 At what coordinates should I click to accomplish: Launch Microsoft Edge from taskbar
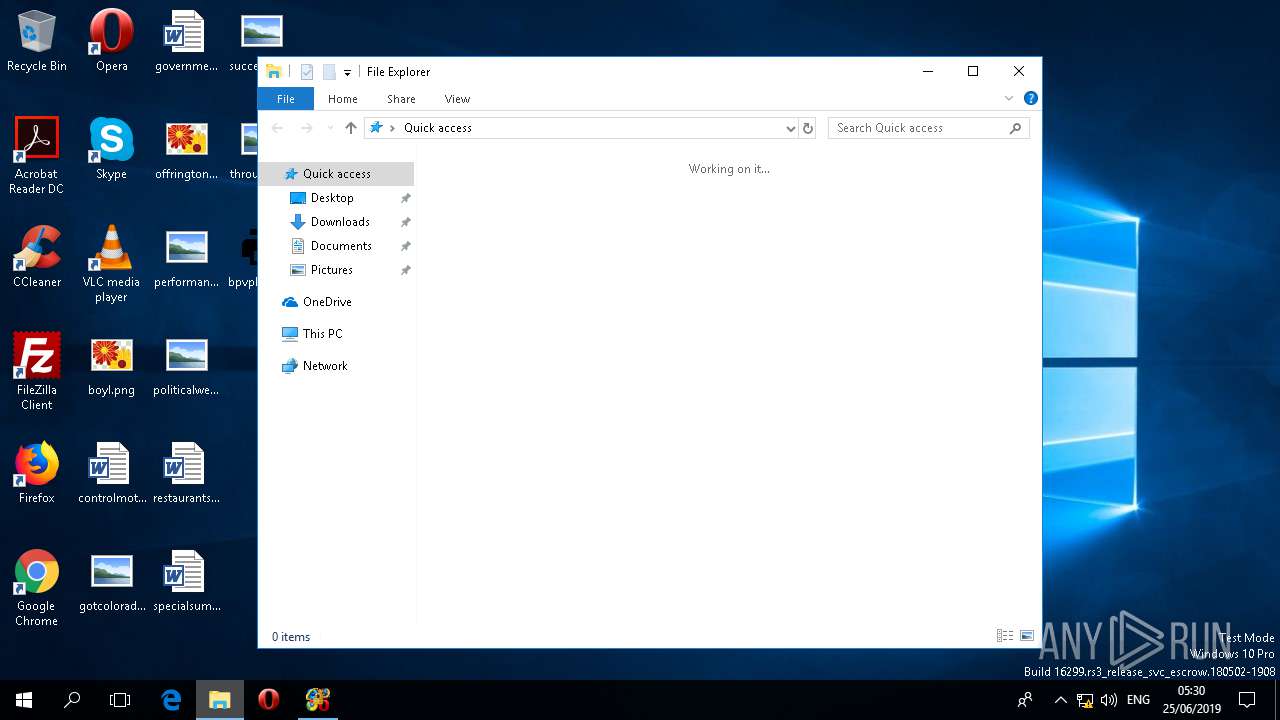[x=171, y=700]
